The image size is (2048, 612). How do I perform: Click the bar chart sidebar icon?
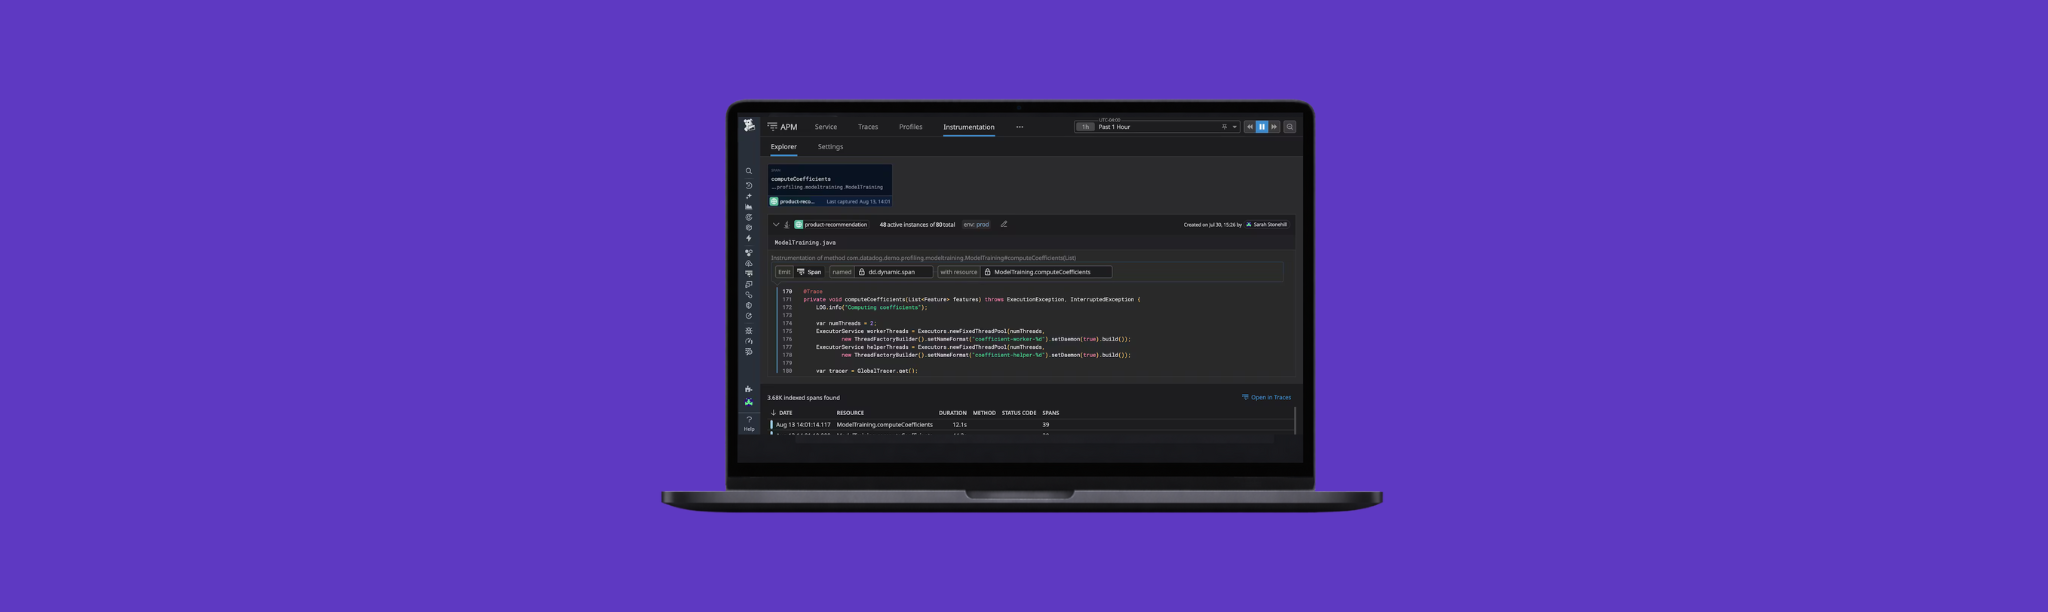pyautogui.click(x=749, y=207)
